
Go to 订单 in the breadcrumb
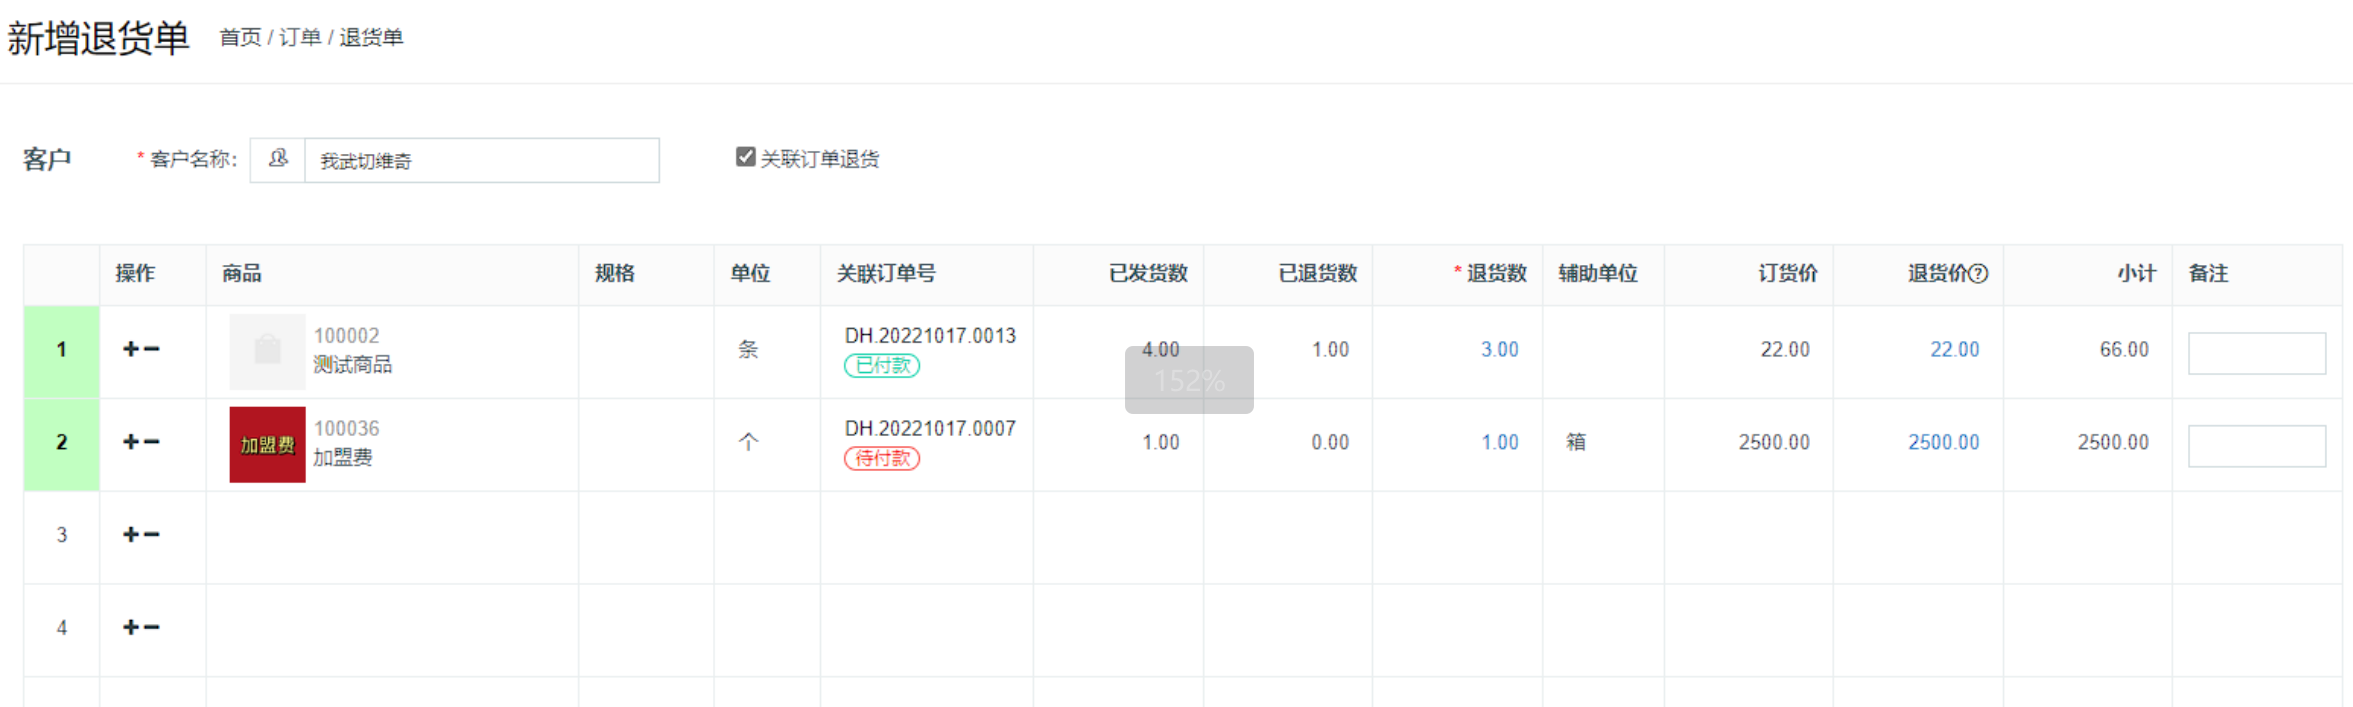coord(300,37)
